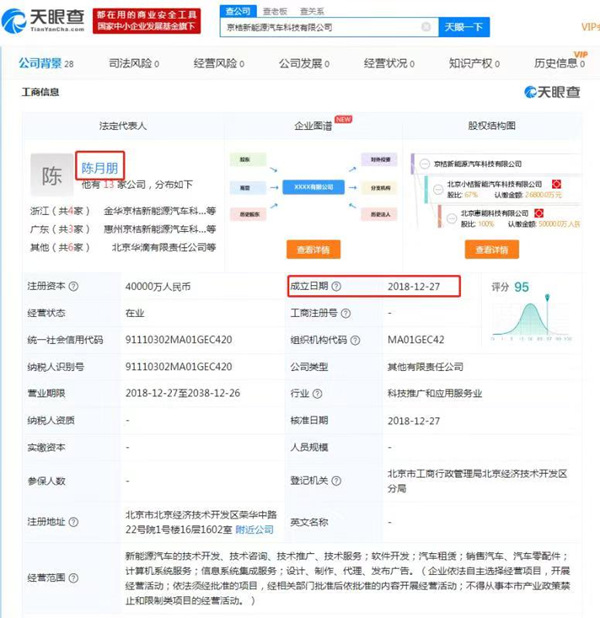Click the 天眼一下 search button
600x618 pixels.
[x=464, y=27]
